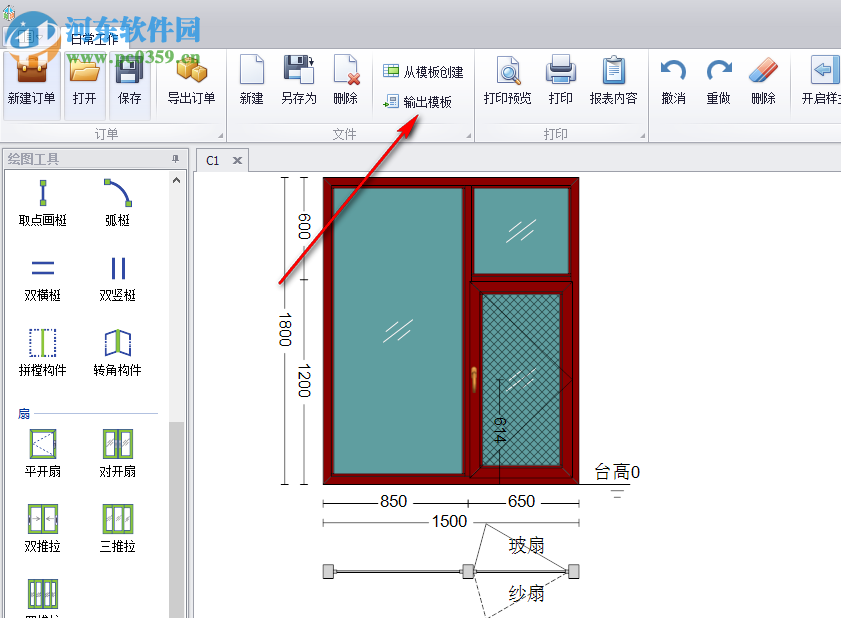The image size is (841, 618).
Task: Click 新建订单 to create order
Action: point(32,80)
